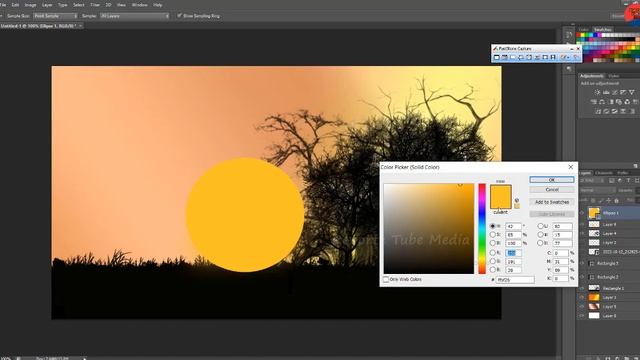Add a Posterize adjustment

(x=607, y=111)
